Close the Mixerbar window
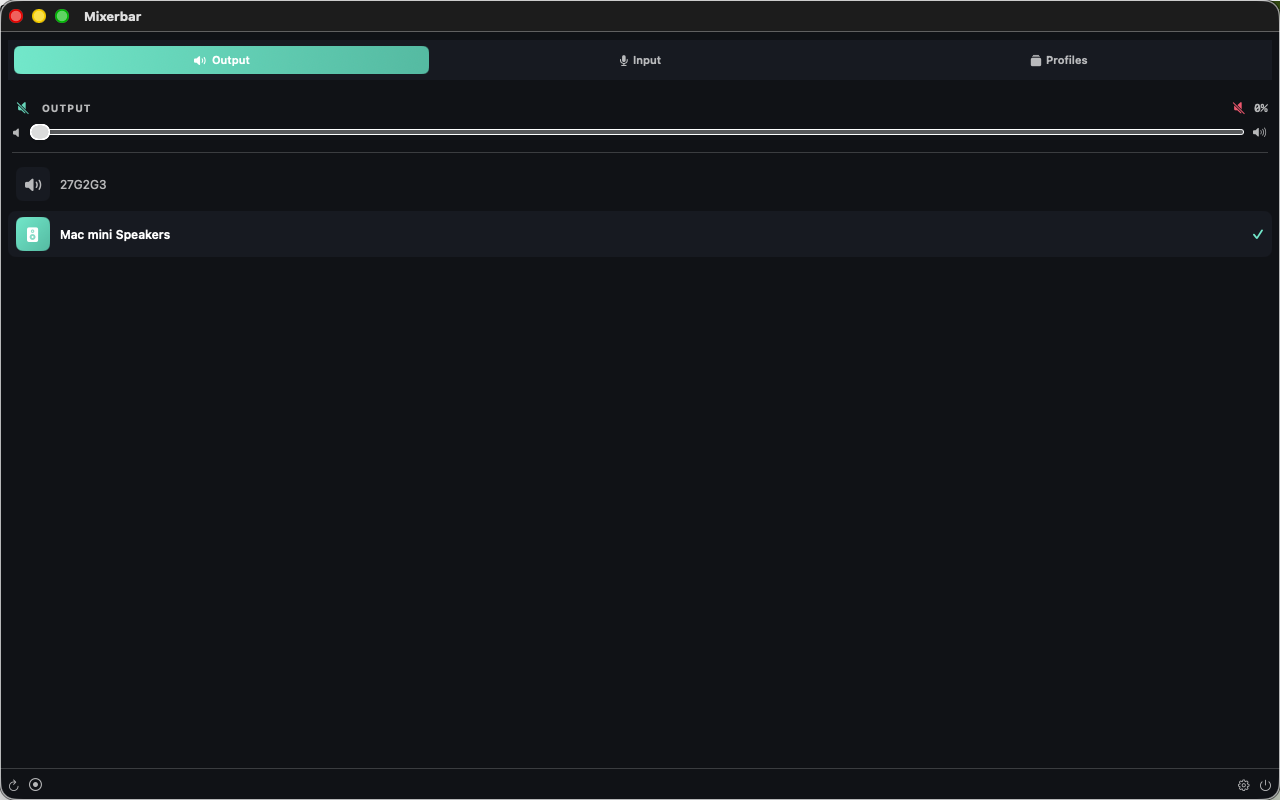The image size is (1280, 800). (x=16, y=16)
